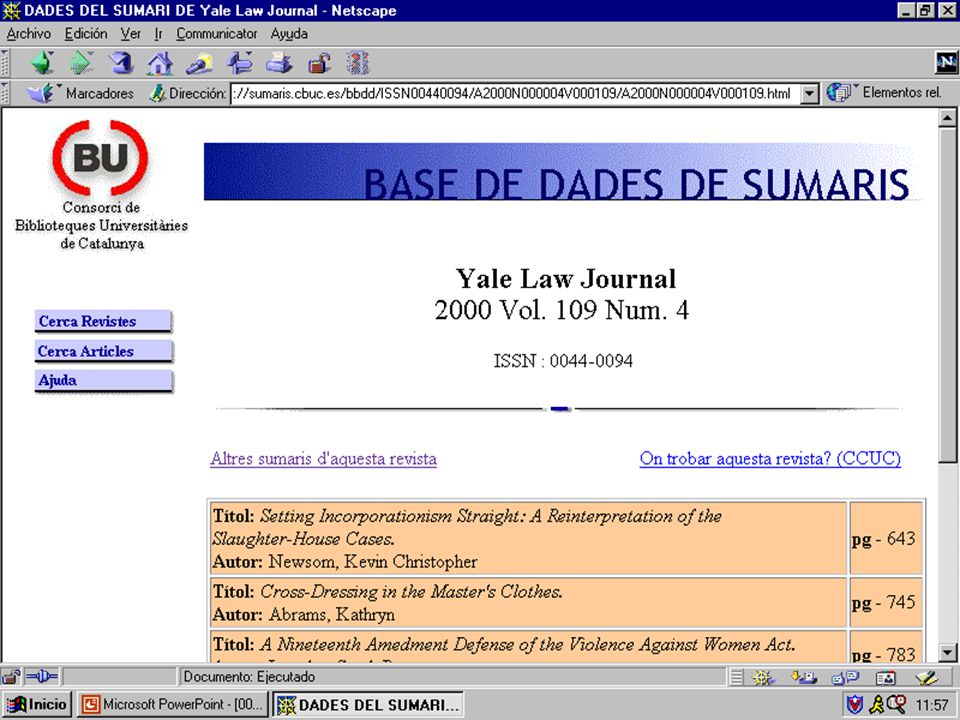Click the shield icon in system tray
The width and height of the screenshot is (960, 720).
click(854, 705)
